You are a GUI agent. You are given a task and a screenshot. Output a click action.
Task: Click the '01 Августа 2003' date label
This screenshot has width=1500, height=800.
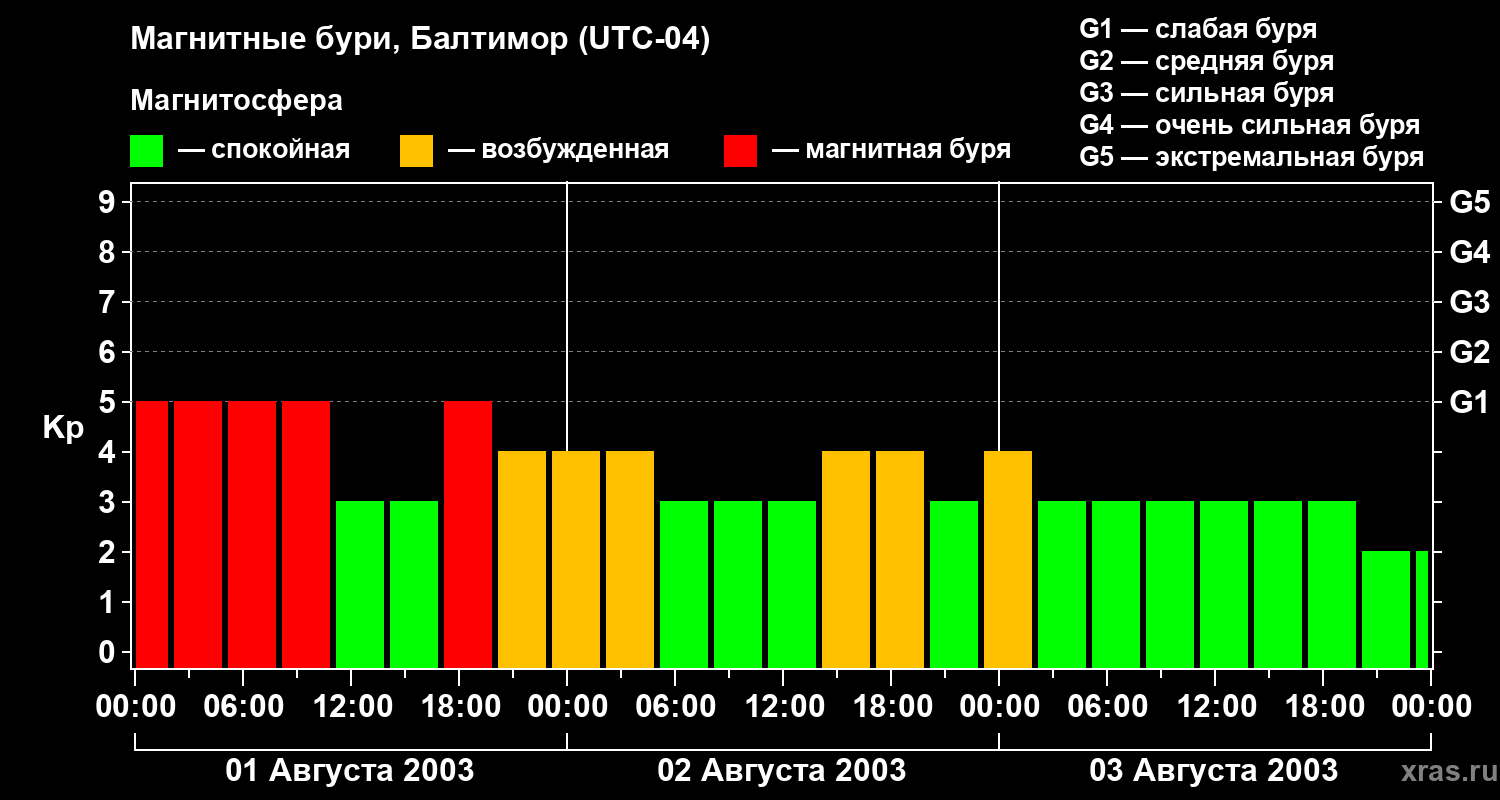350,771
